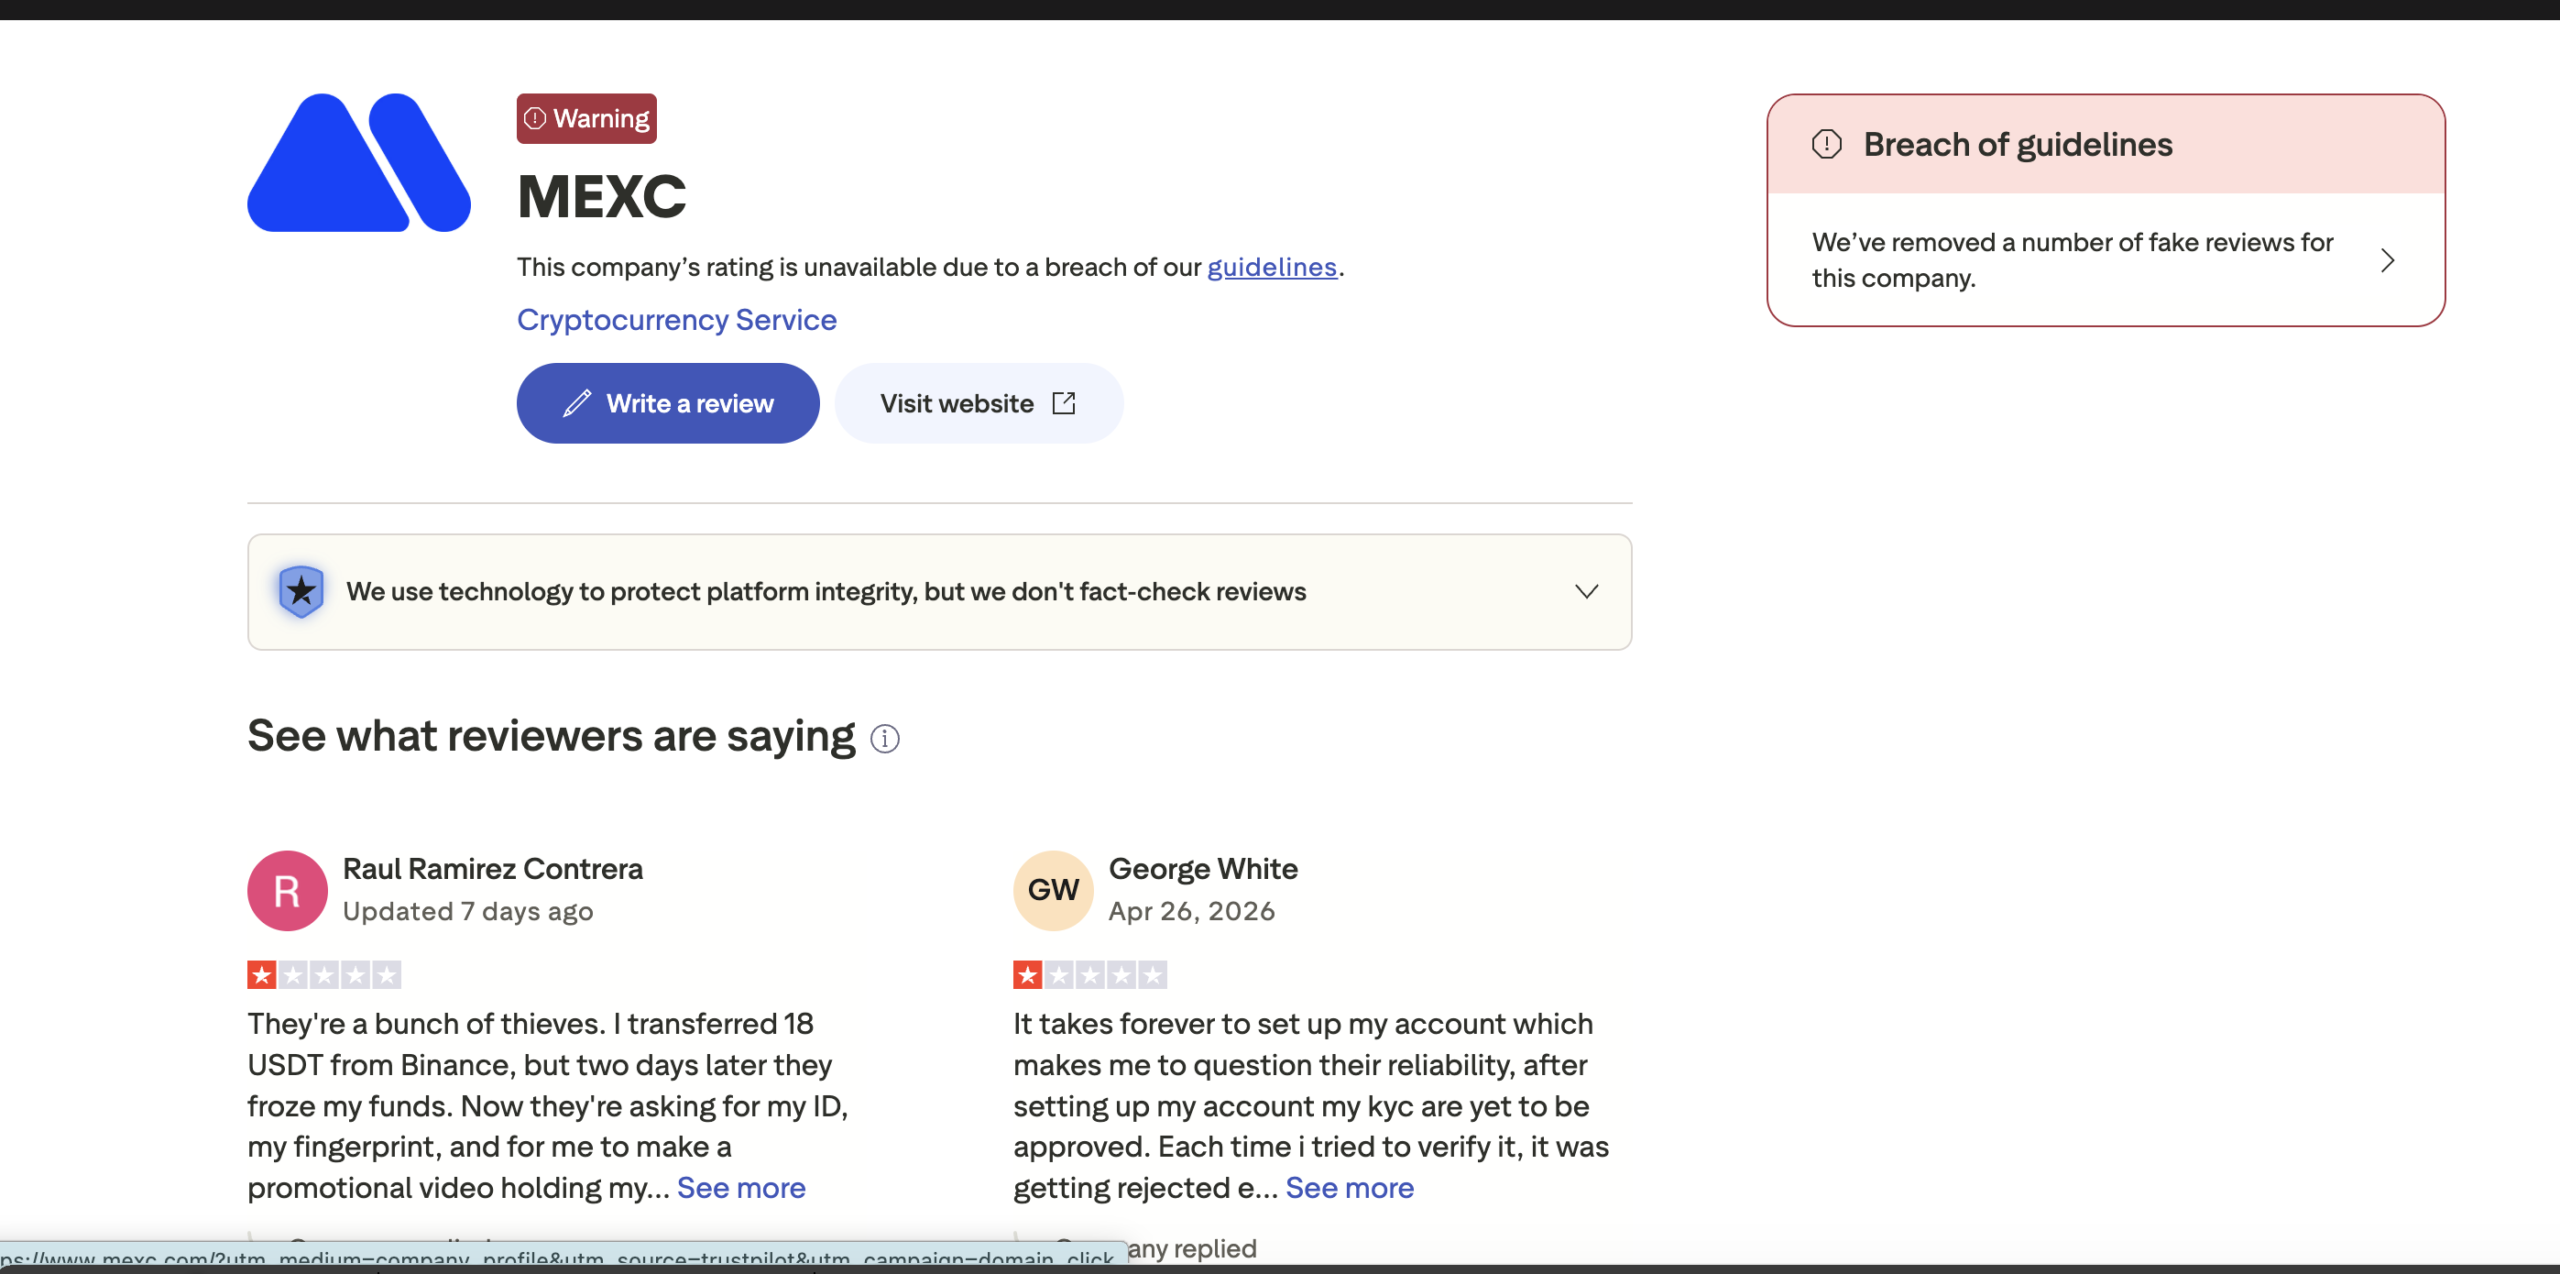This screenshot has width=2560, height=1274.
Task: Open Raul Ramirez Contrera's profile name
Action: (493, 869)
